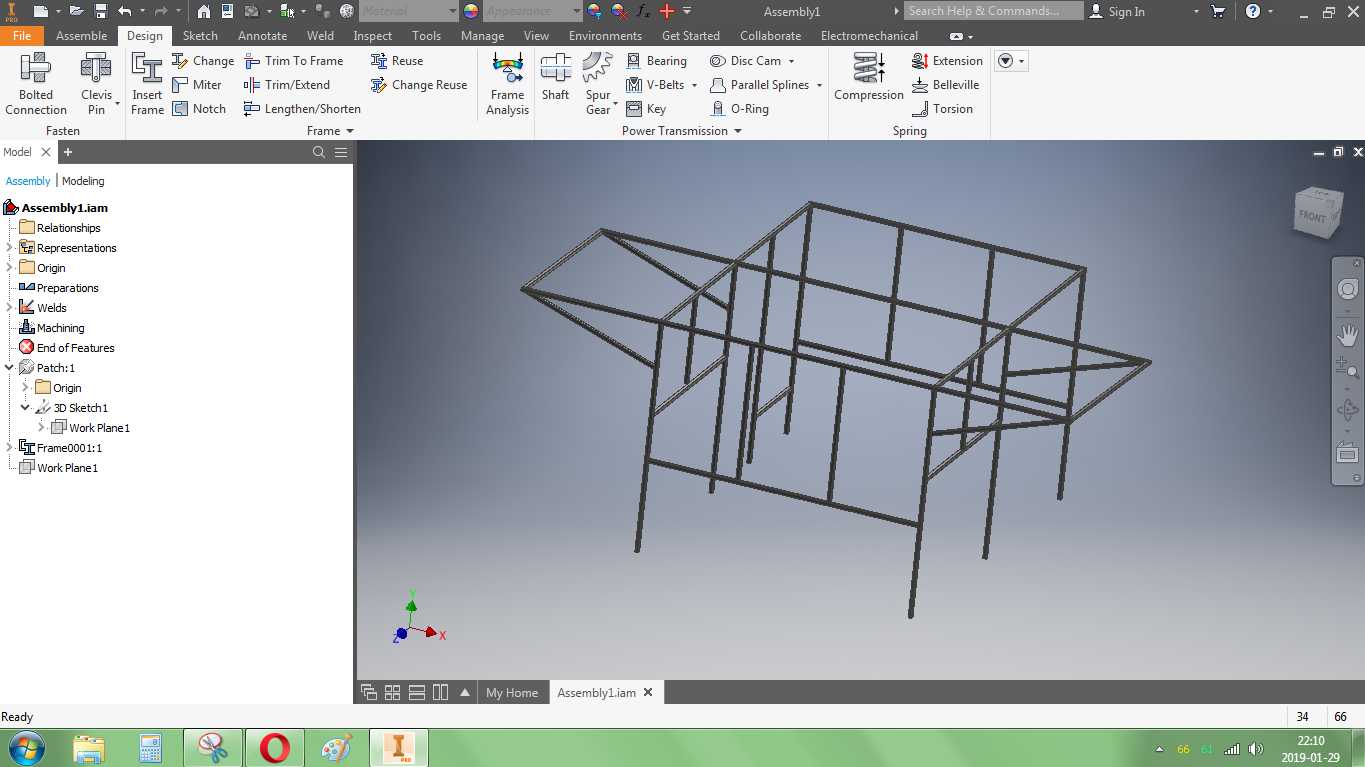Image resolution: width=1365 pixels, height=767 pixels.
Task: Open the Sketch ribbon tab
Action: click(200, 35)
